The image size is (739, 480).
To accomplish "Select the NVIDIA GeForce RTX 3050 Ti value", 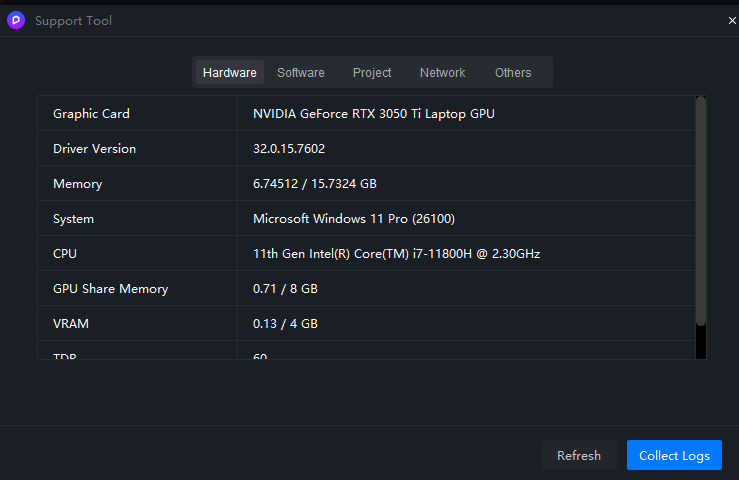I will [x=374, y=114].
